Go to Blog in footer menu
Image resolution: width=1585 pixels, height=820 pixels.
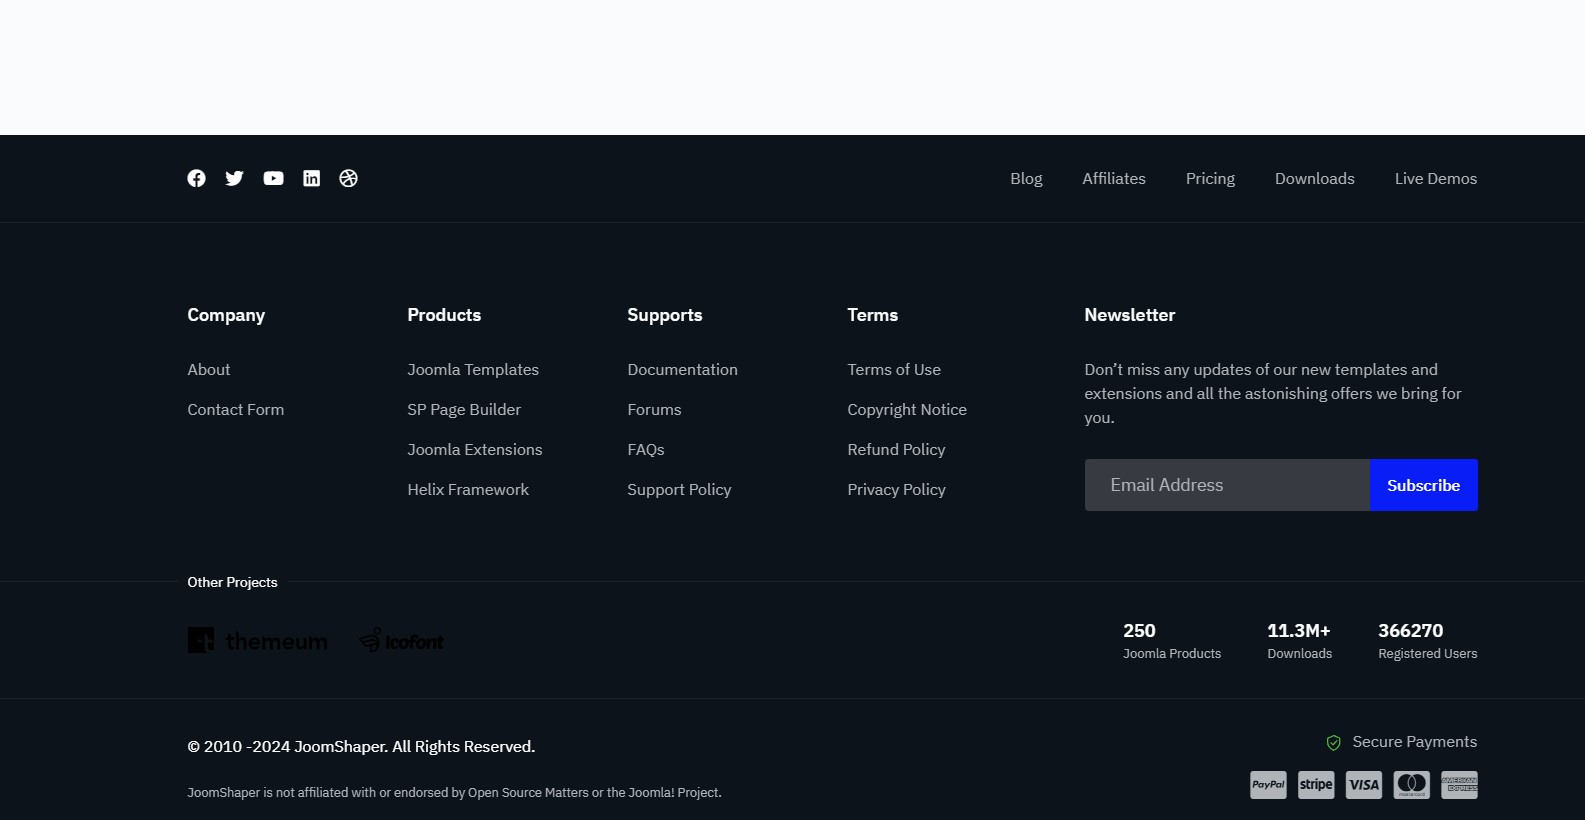[x=1026, y=179]
